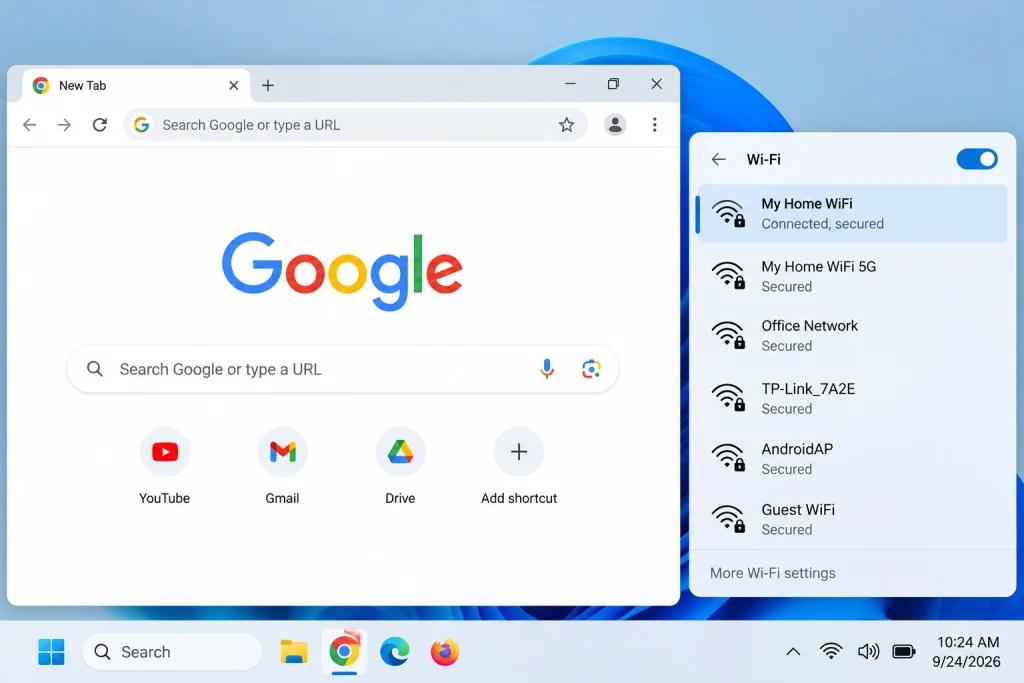Click search magnifier in Google box
Viewport: 1024px width, 683px height.
(95, 369)
